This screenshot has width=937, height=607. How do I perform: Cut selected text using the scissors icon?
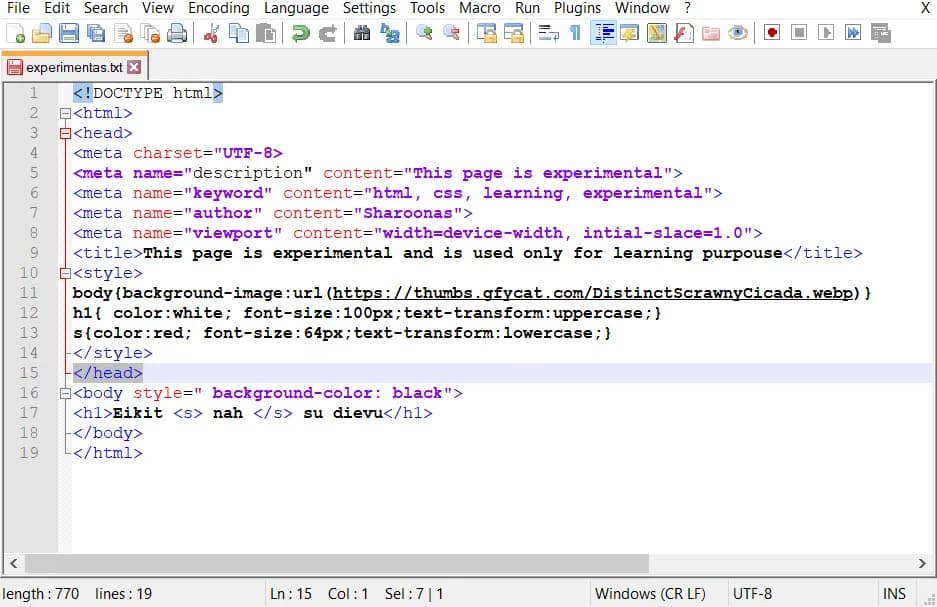pos(213,32)
